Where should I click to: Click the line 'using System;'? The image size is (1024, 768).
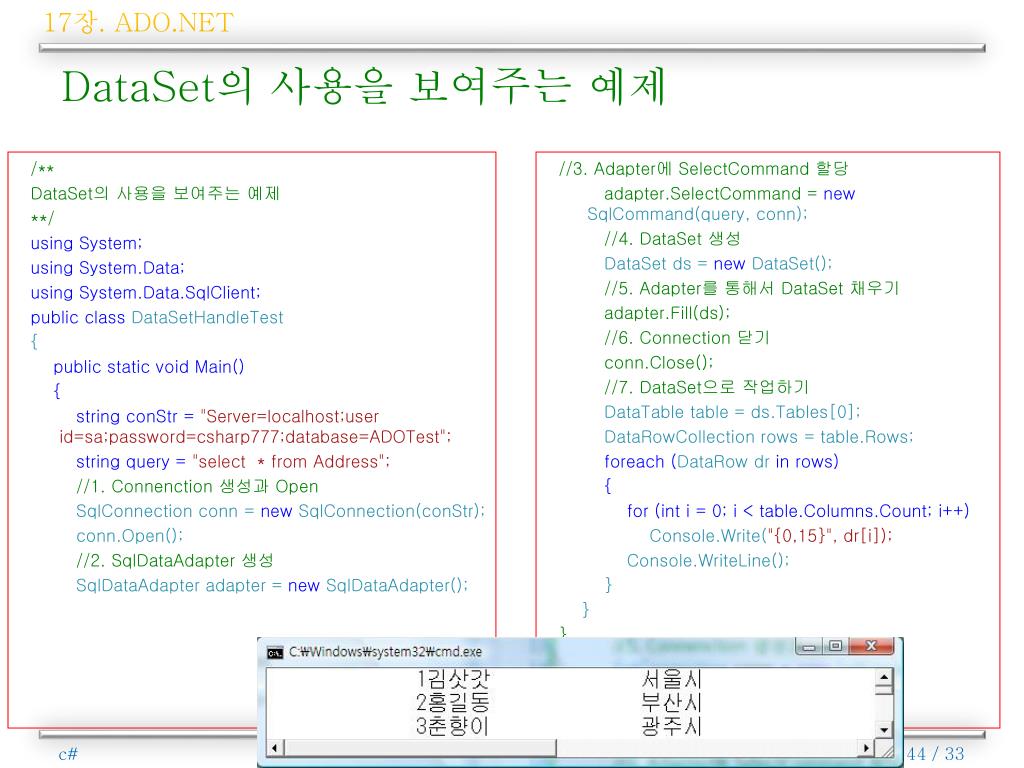coord(86,244)
